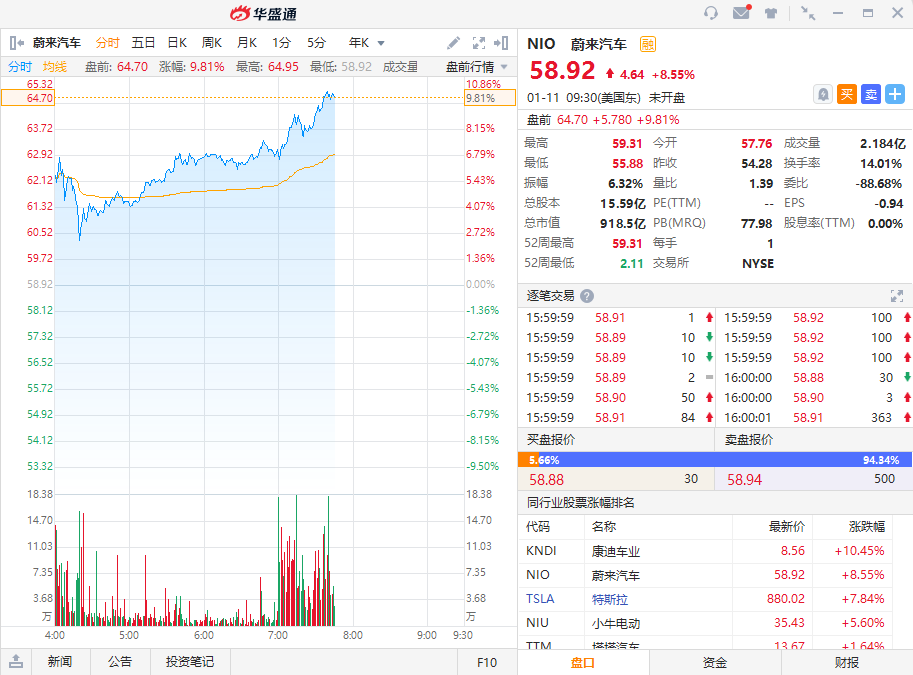Viewport: 913px width, 675px height.
Task: Collapse the right quote panel icon
Action: pyautogui.click(x=501, y=43)
